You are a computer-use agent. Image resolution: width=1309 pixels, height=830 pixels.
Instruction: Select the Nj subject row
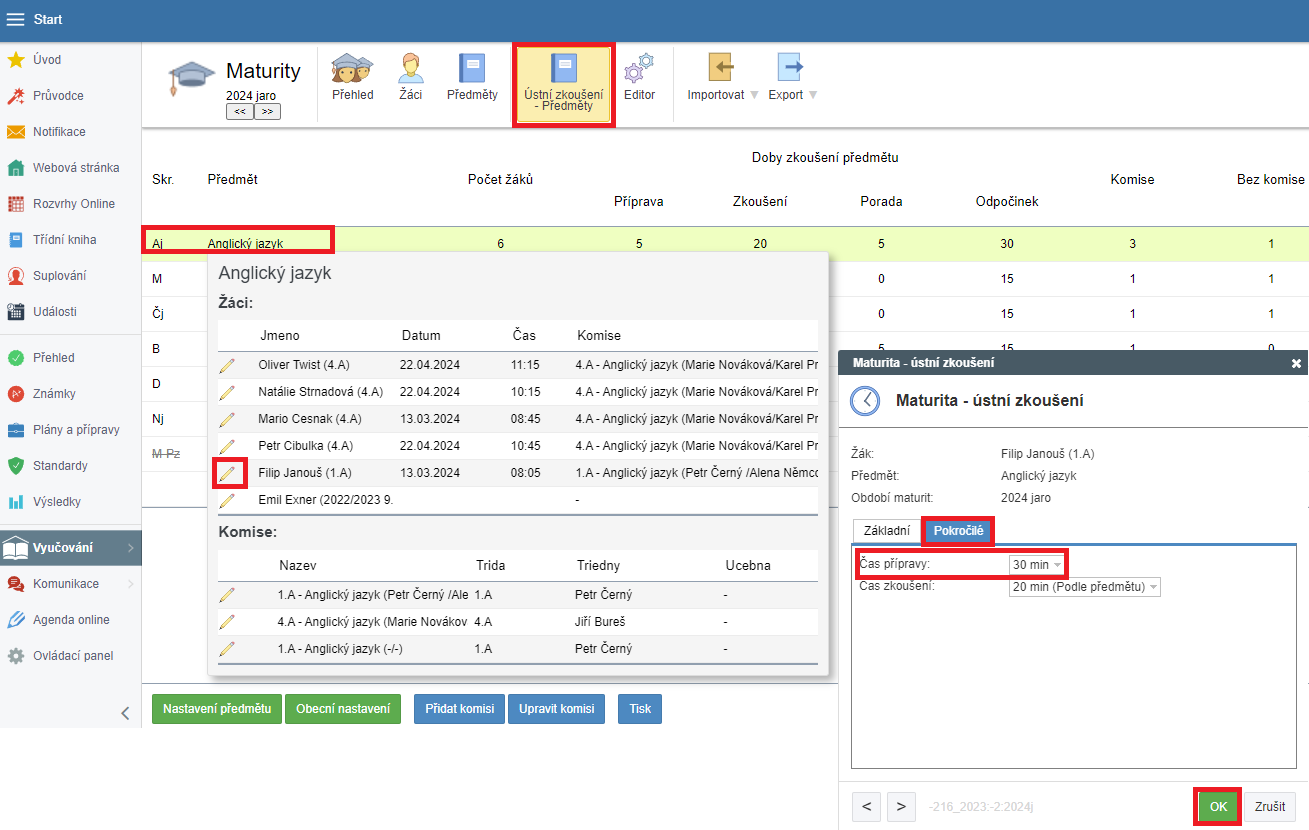coord(174,419)
